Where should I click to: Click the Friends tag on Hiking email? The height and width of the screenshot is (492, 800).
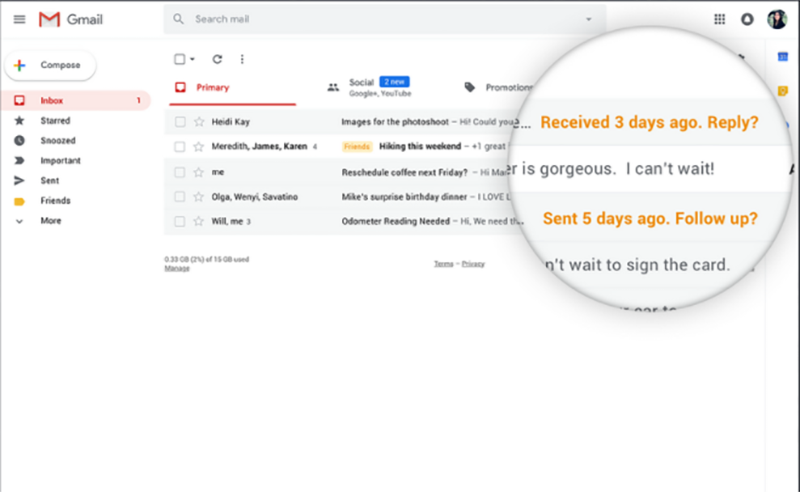(x=357, y=146)
